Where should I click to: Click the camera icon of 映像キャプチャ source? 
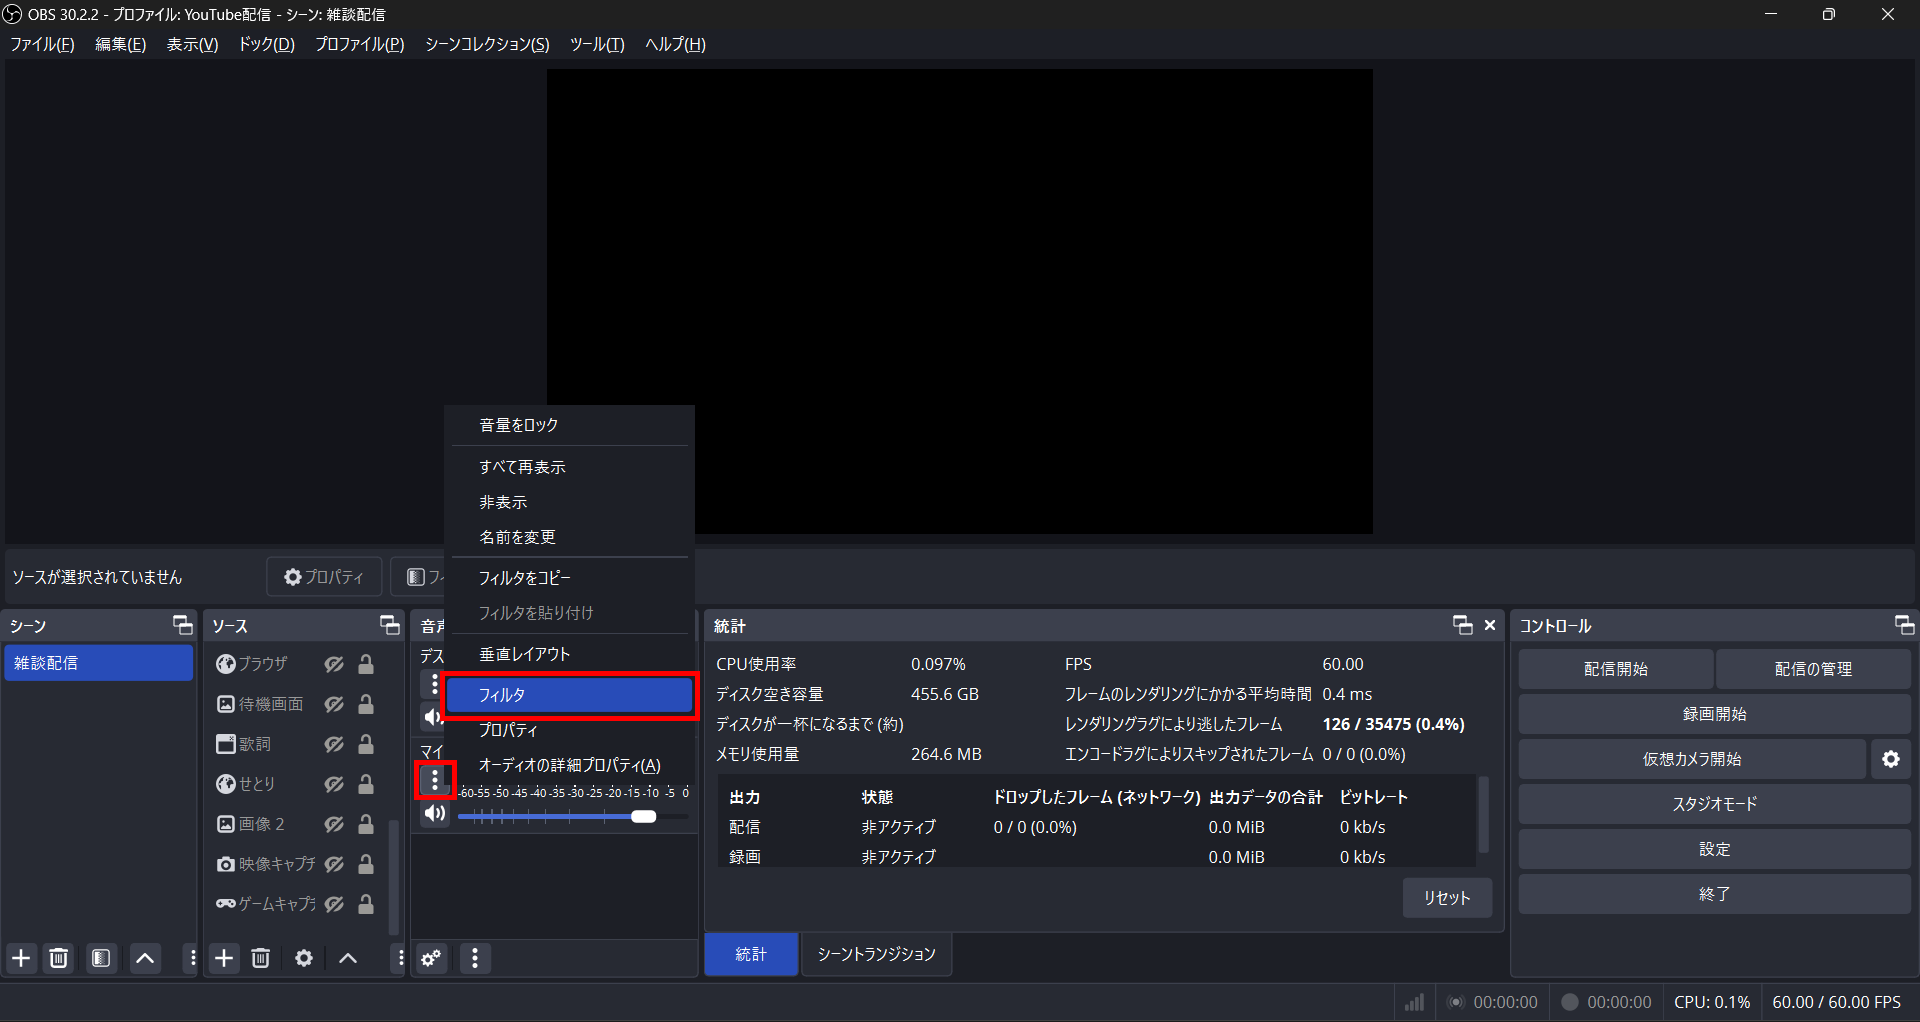226,864
